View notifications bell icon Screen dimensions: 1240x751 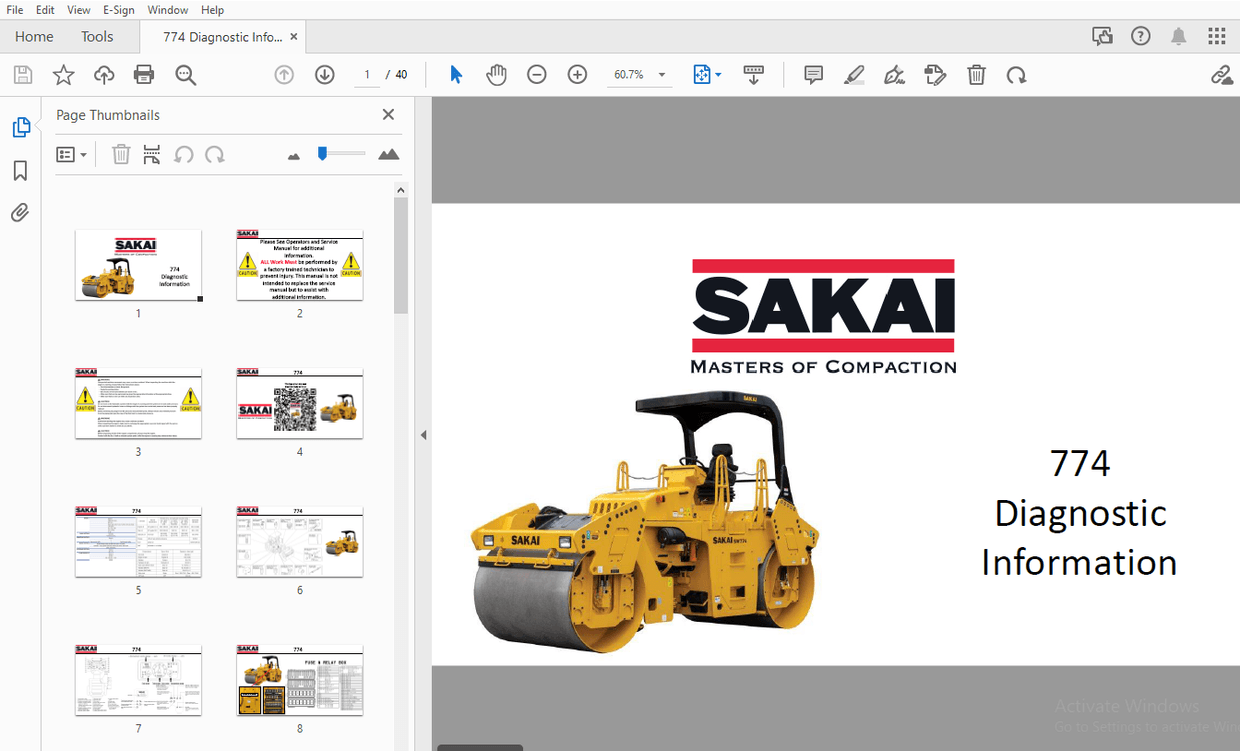(x=1179, y=37)
